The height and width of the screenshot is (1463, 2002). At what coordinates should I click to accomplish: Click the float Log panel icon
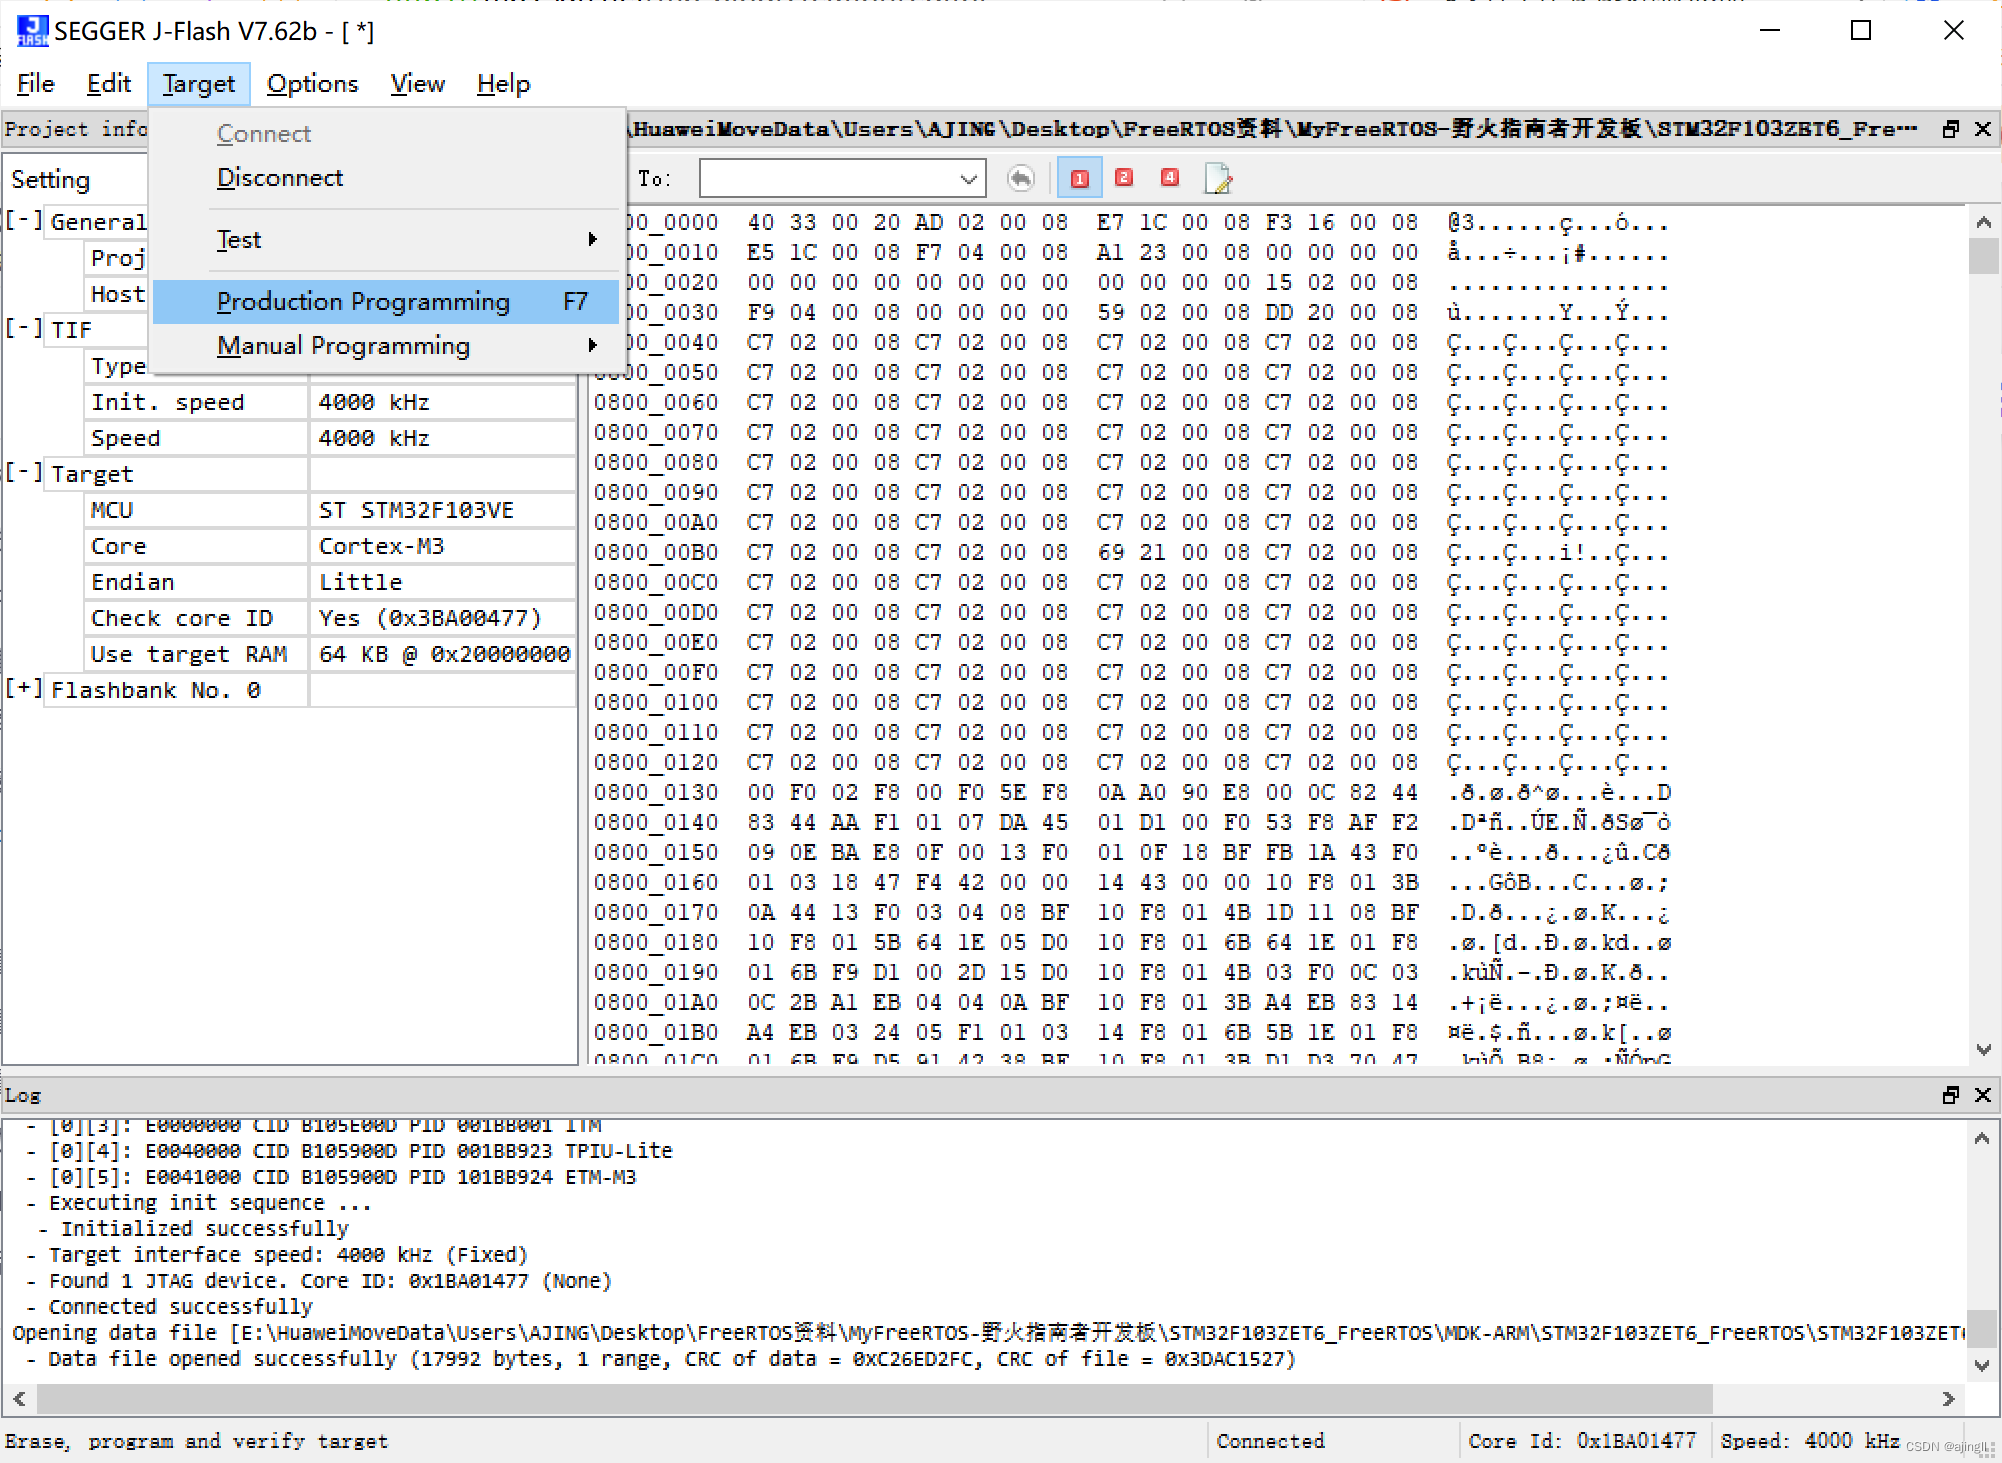tap(1949, 1095)
